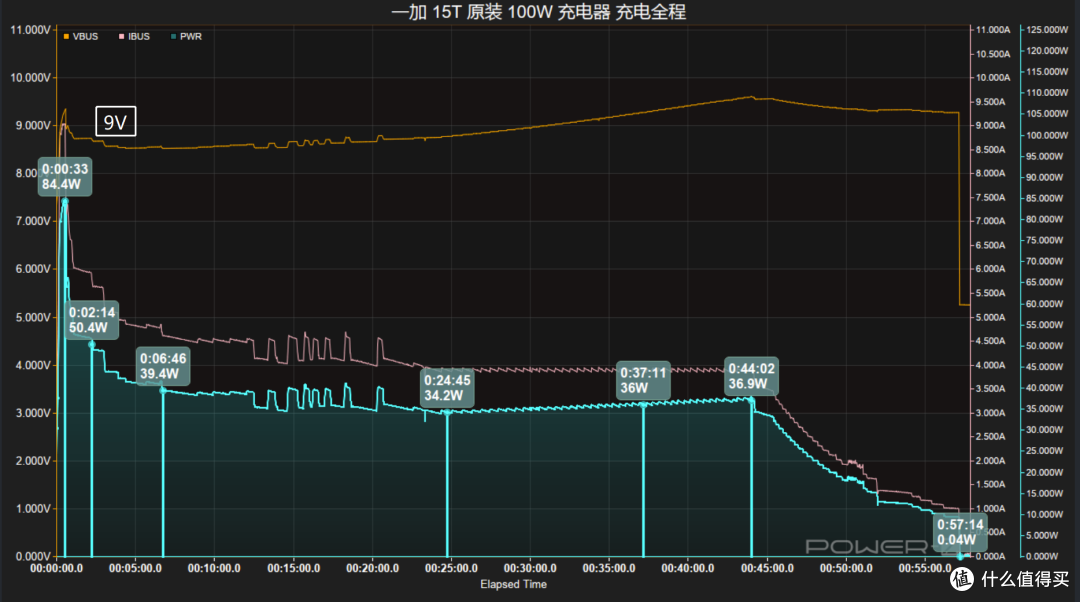Click the Elapsed Time axis label

[513, 584]
